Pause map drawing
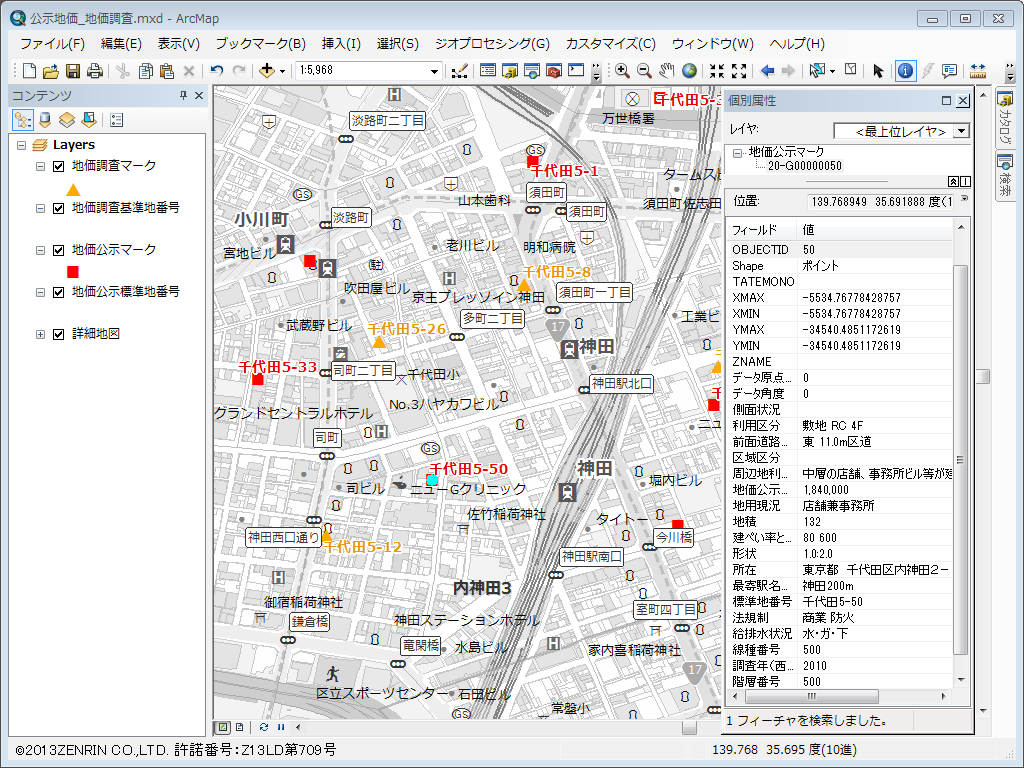This screenshot has width=1024, height=768. [281, 727]
